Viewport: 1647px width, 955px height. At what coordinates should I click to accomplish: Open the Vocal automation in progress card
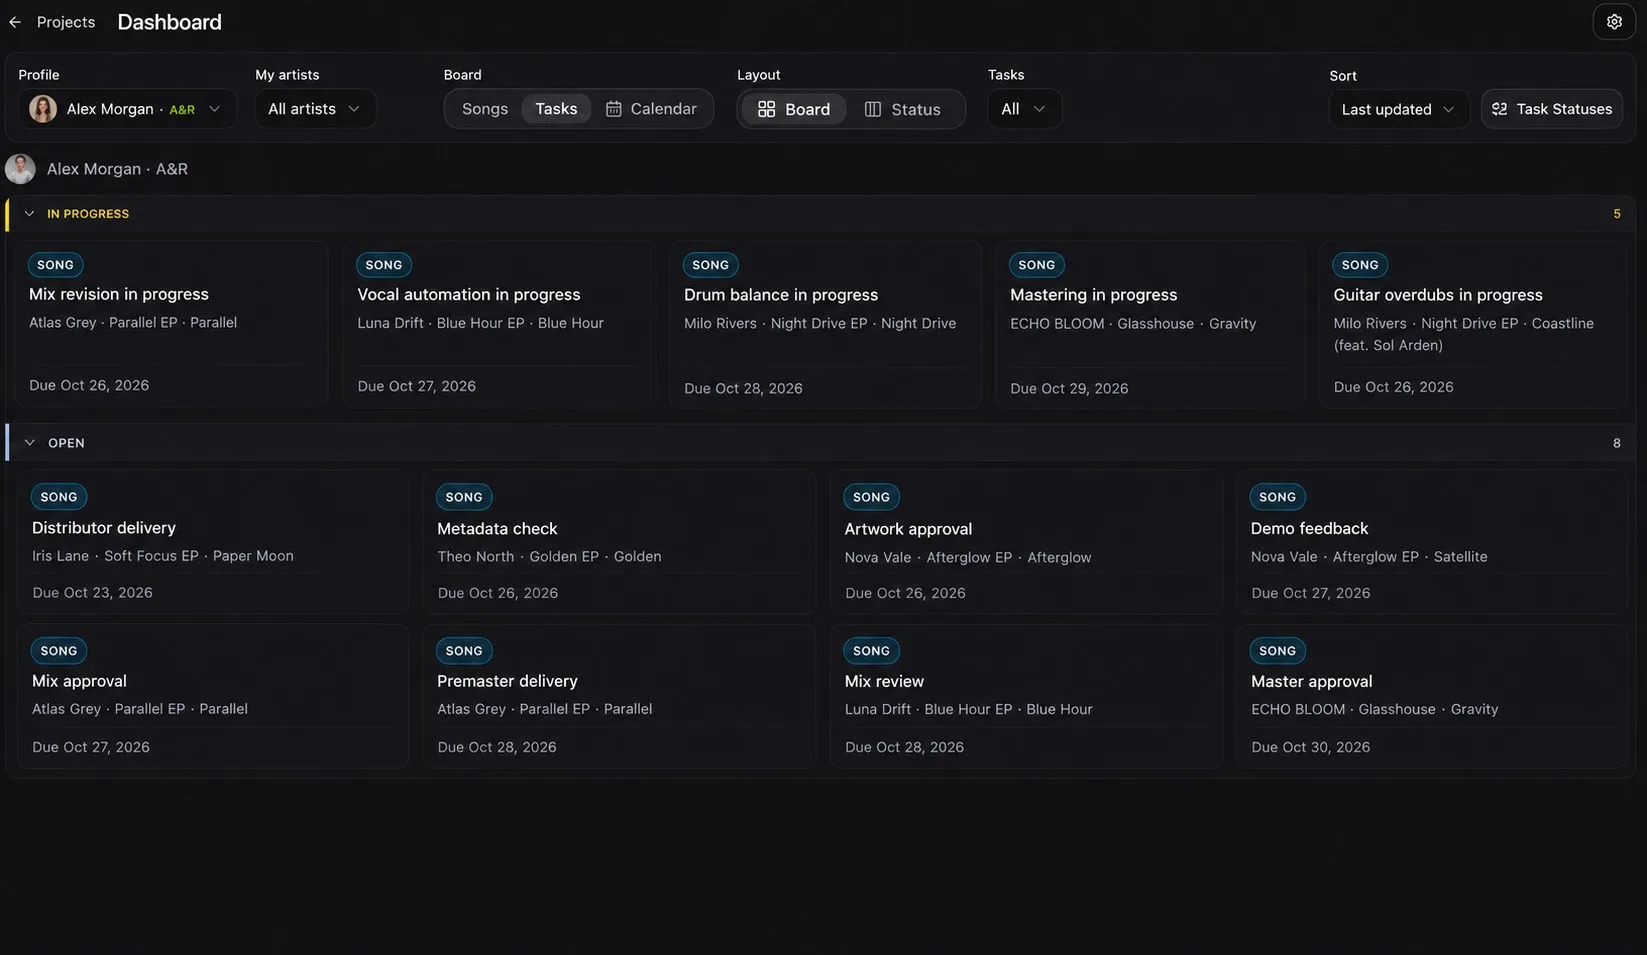[x=499, y=324]
